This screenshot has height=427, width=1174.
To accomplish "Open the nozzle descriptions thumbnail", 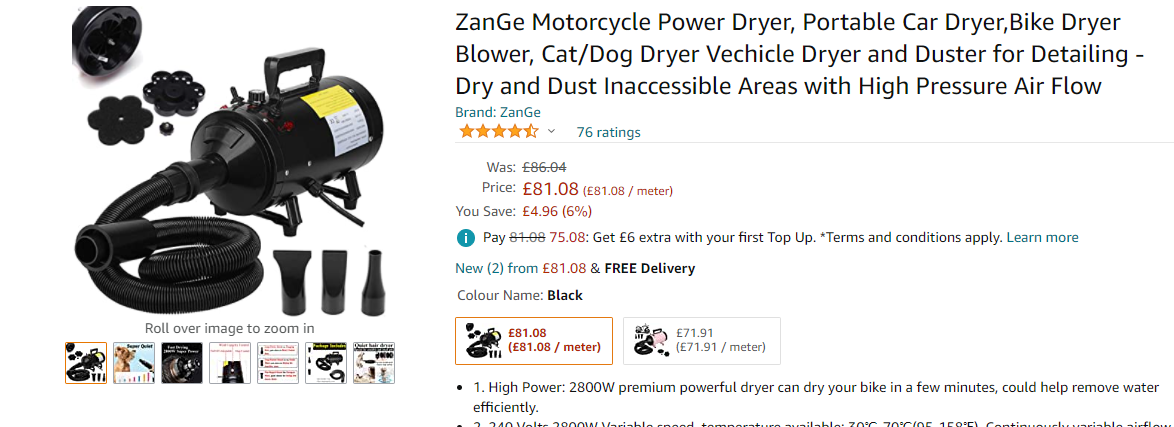I will point(278,362).
